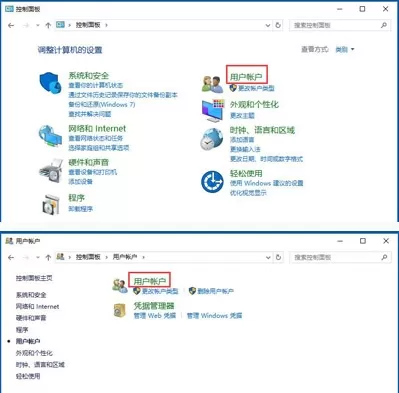Image resolution: width=399 pixels, height=393 pixels.
Task: Click the 卸载程序 link
Action: click(x=80, y=209)
